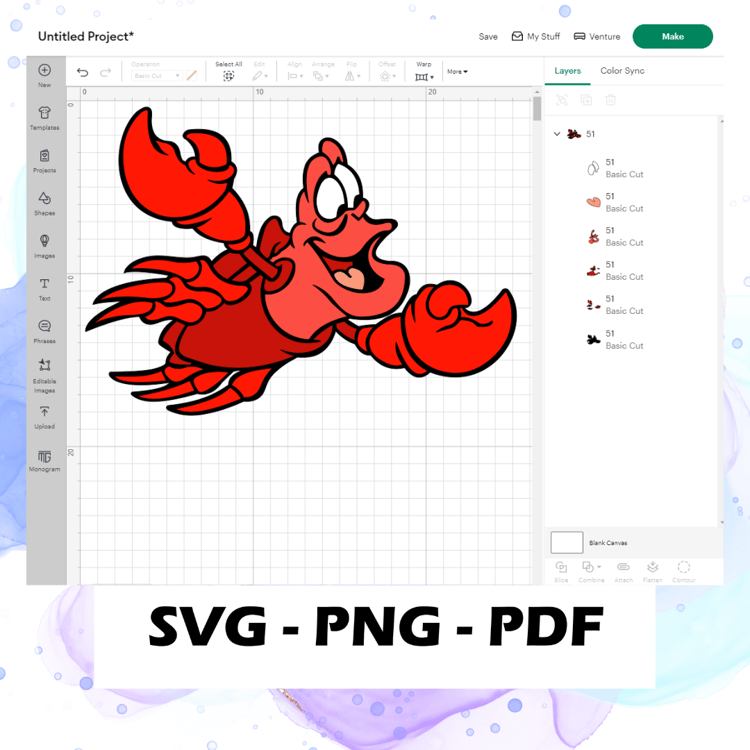This screenshot has width=750, height=750.
Task: Click the Attach tool
Action: coord(623,572)
